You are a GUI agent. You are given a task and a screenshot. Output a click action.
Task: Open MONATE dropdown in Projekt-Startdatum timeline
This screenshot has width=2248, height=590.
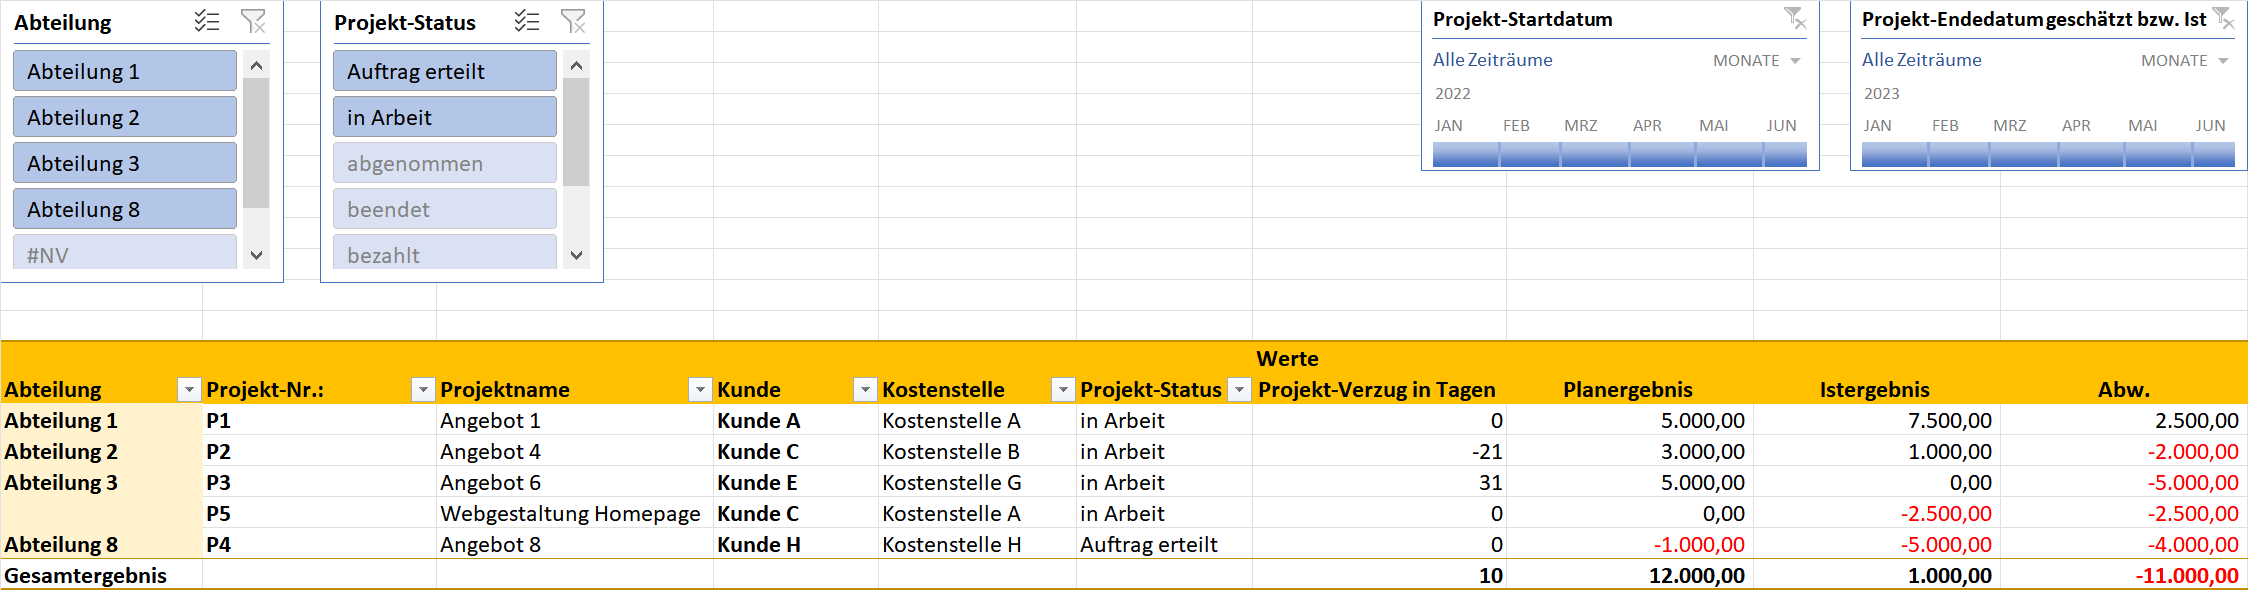[1757, 60]
